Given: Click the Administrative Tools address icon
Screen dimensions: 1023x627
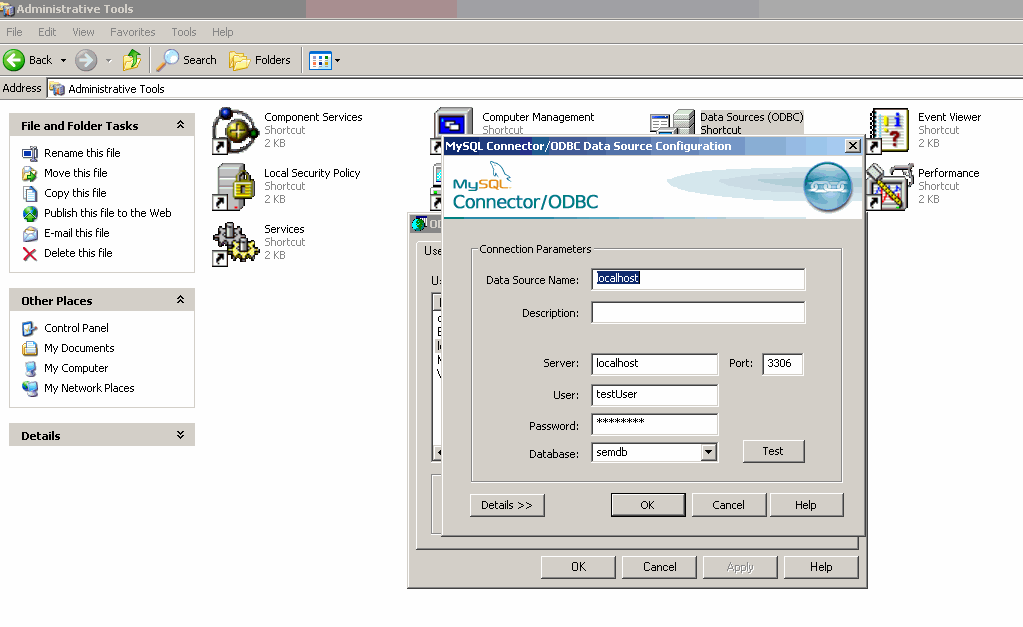Looking at the screenshot, I should [57, 89].
